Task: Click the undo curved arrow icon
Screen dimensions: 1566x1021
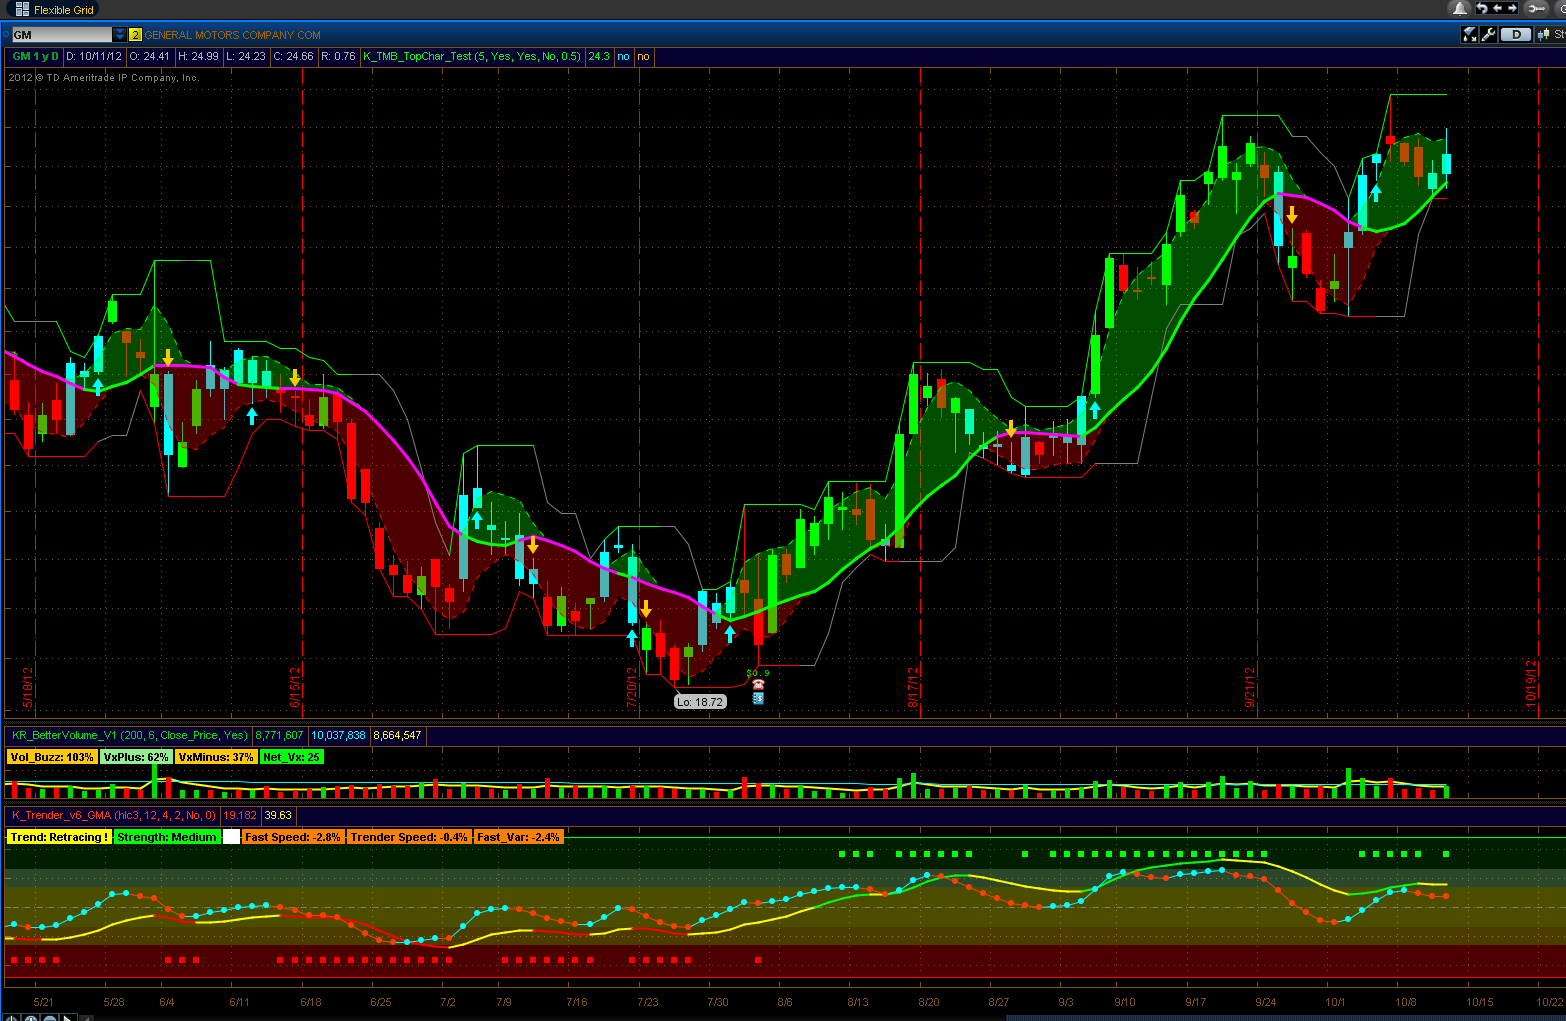Action: [1481, 9]
